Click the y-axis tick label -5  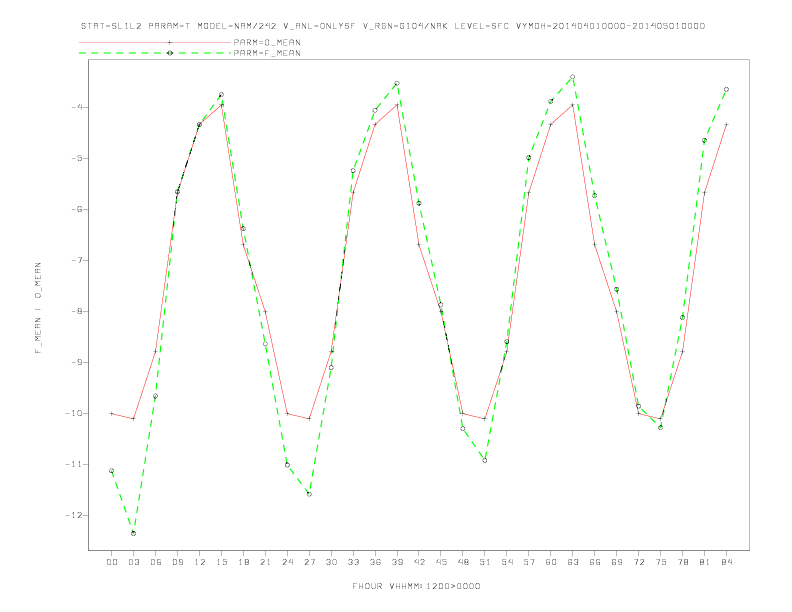pyautogui.click(x=77, y=158)
